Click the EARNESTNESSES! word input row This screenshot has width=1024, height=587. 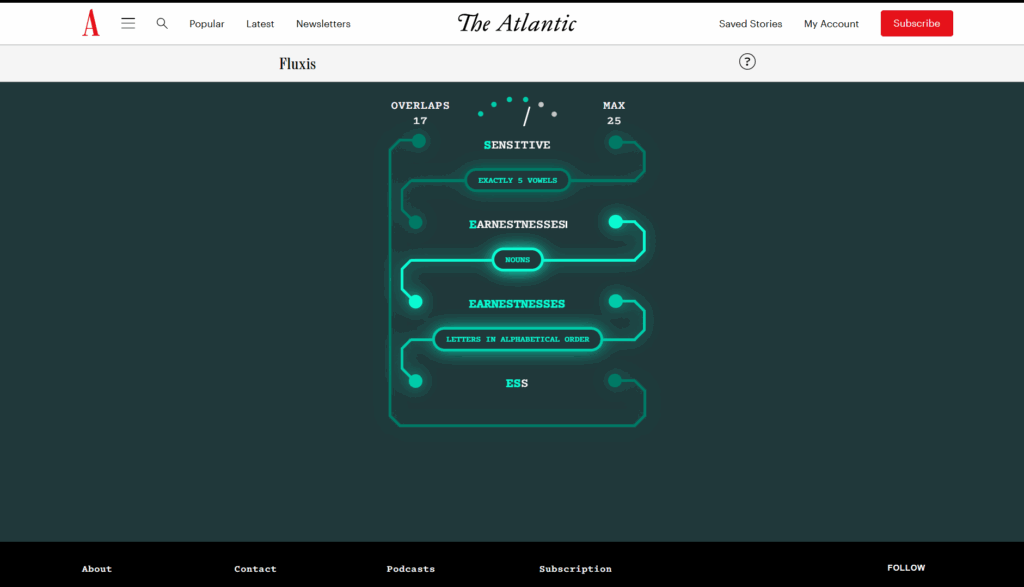517,224
